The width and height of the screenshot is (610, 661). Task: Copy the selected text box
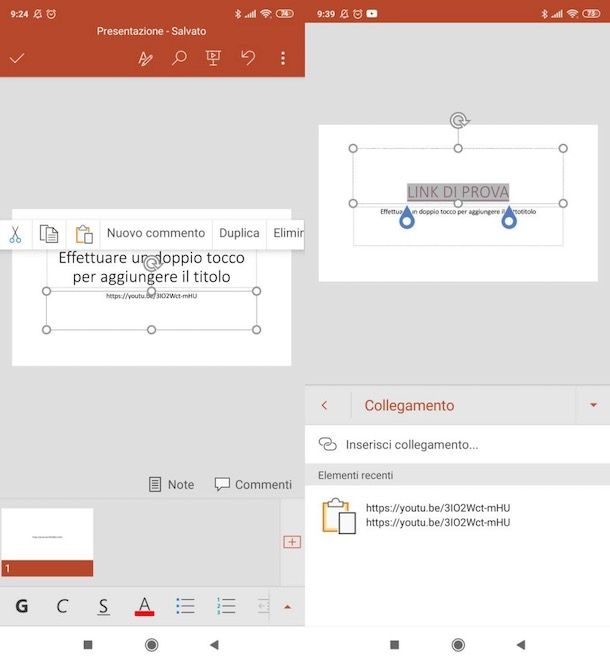[x=49, y=234]
